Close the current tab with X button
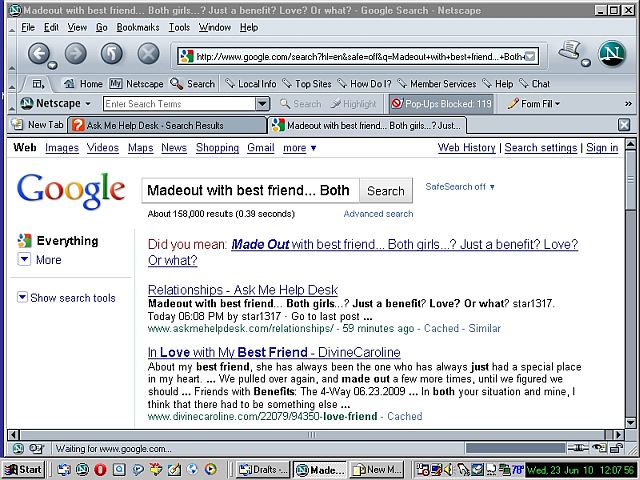 pyautogui.click(x=624, y=125)
